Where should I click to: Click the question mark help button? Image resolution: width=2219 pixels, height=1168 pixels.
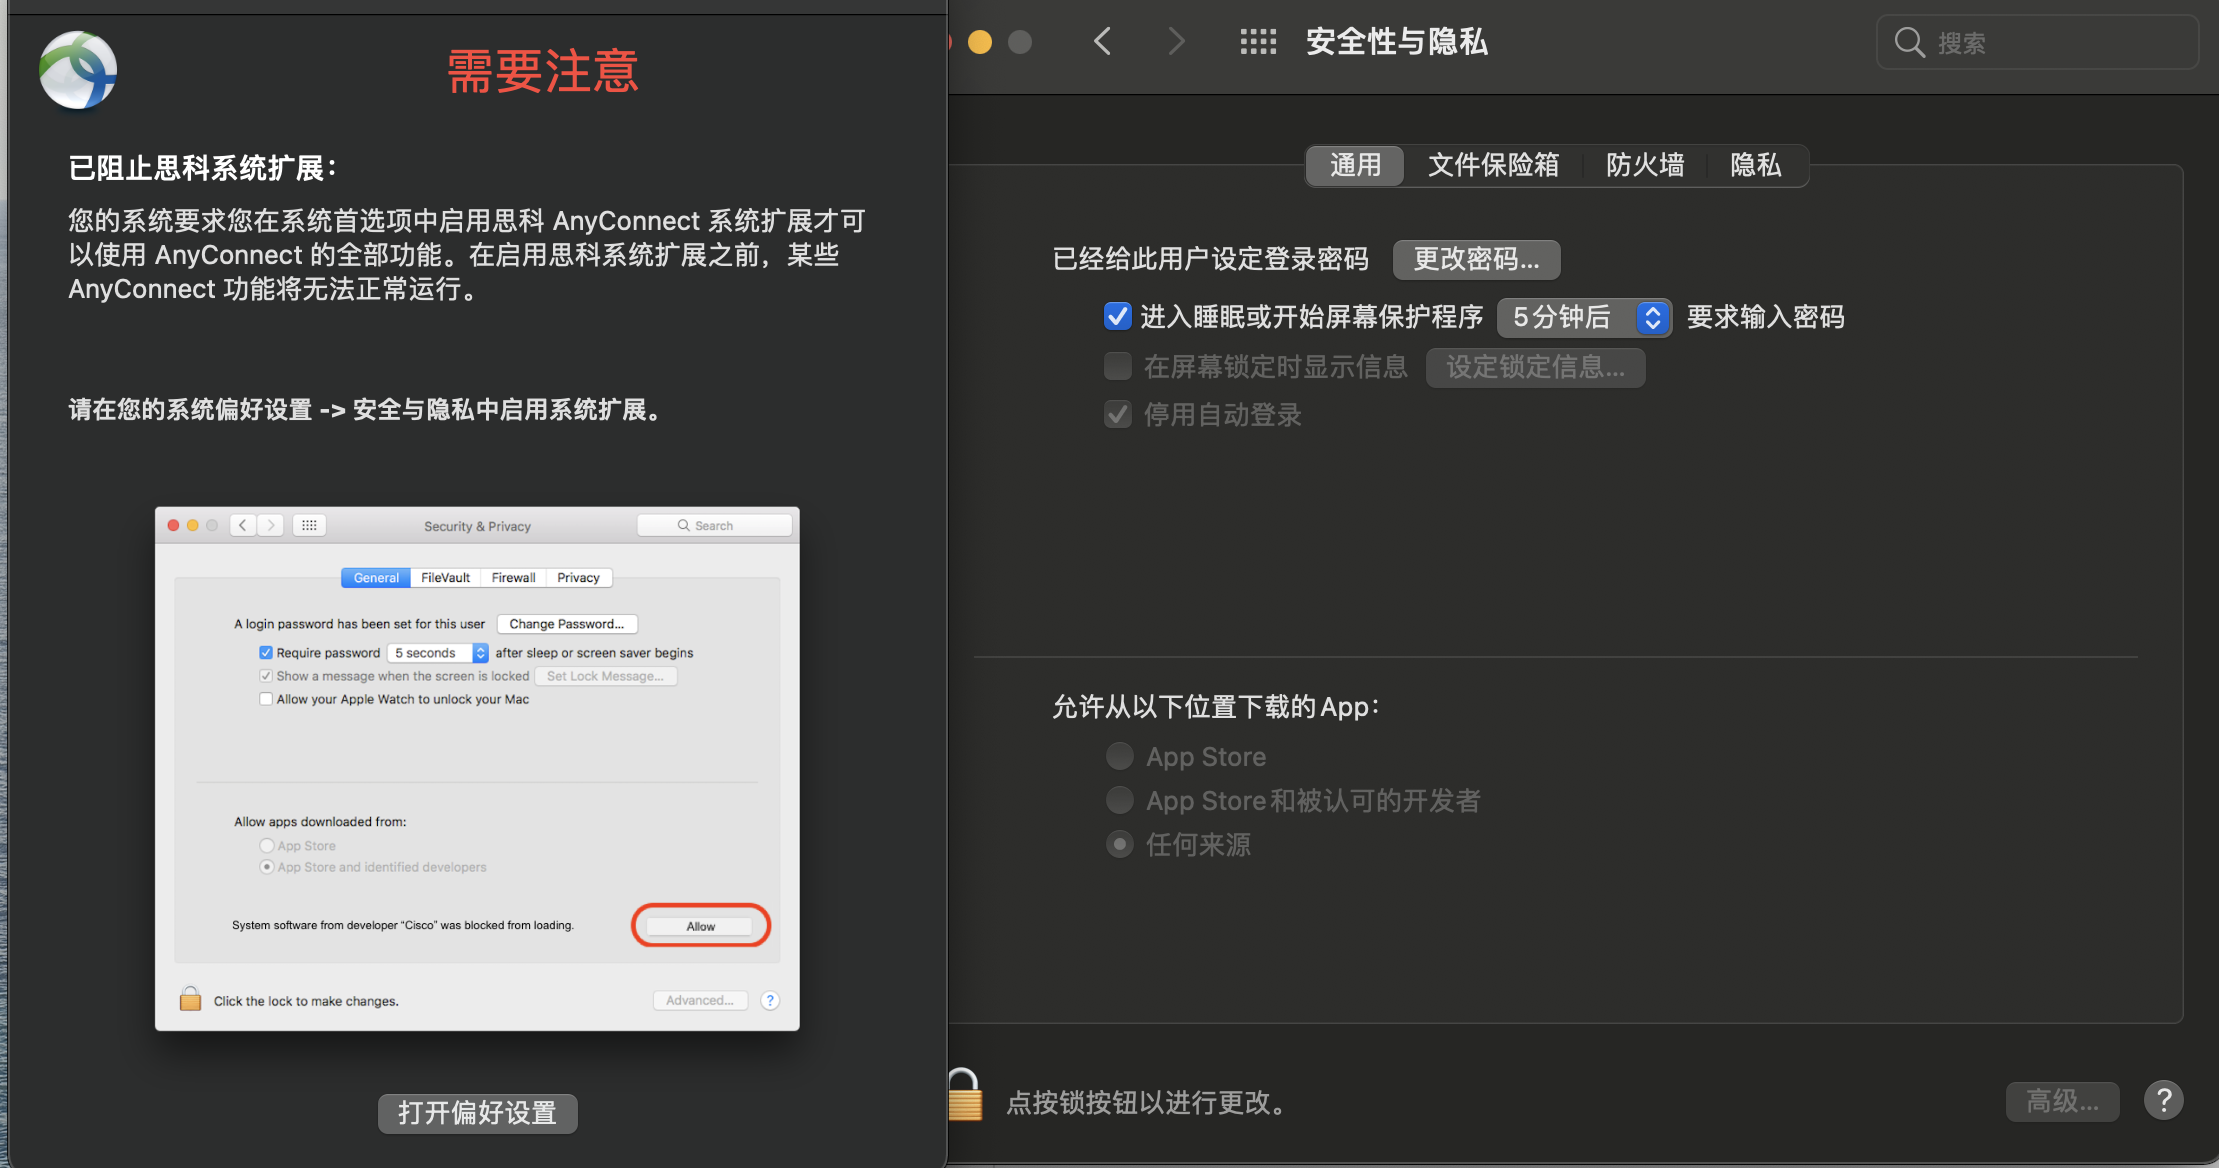2163,1101
